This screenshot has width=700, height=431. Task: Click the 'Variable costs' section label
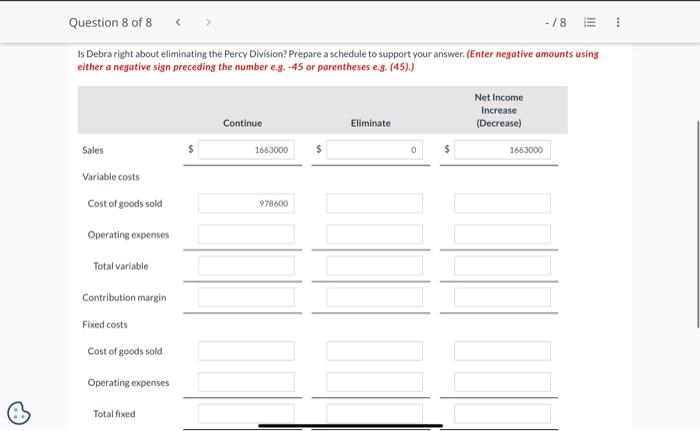click(111, 177)
